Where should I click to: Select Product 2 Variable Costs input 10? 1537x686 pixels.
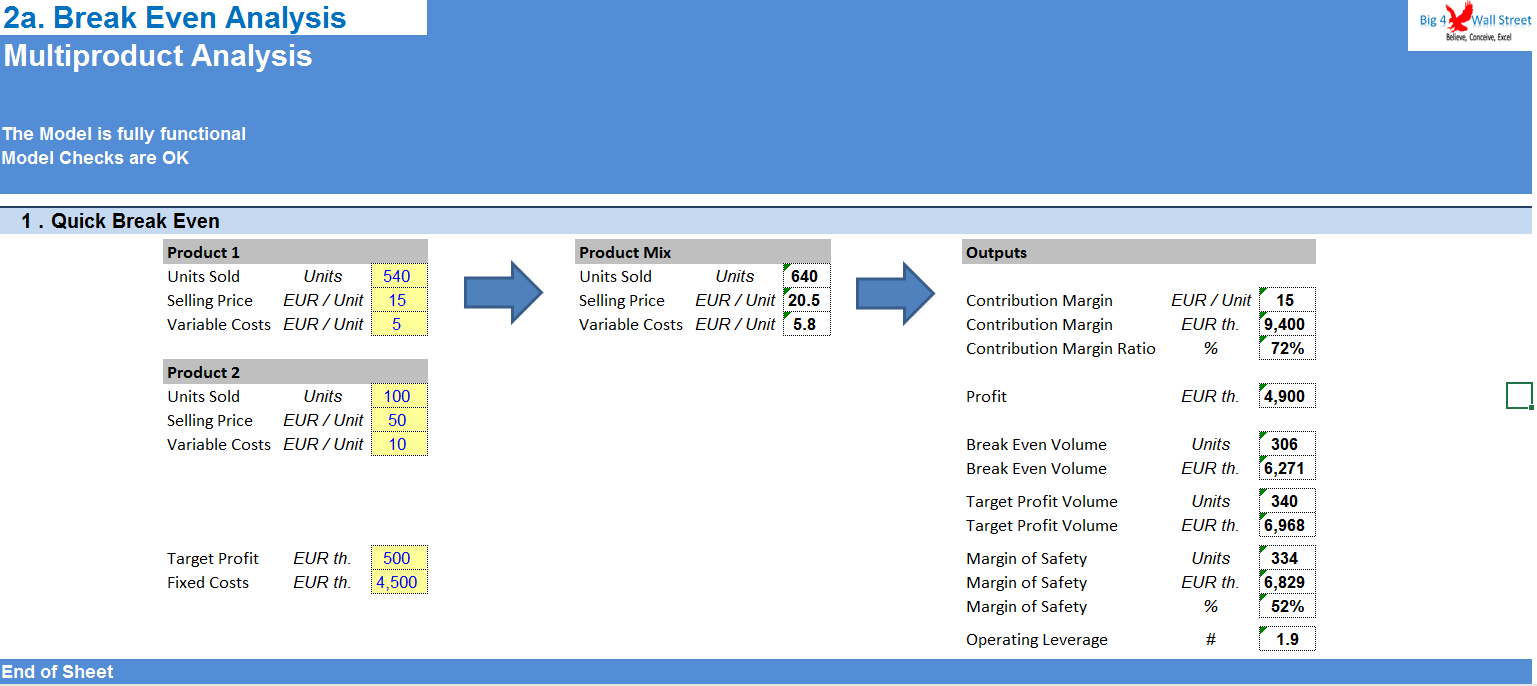coord(399,444)
